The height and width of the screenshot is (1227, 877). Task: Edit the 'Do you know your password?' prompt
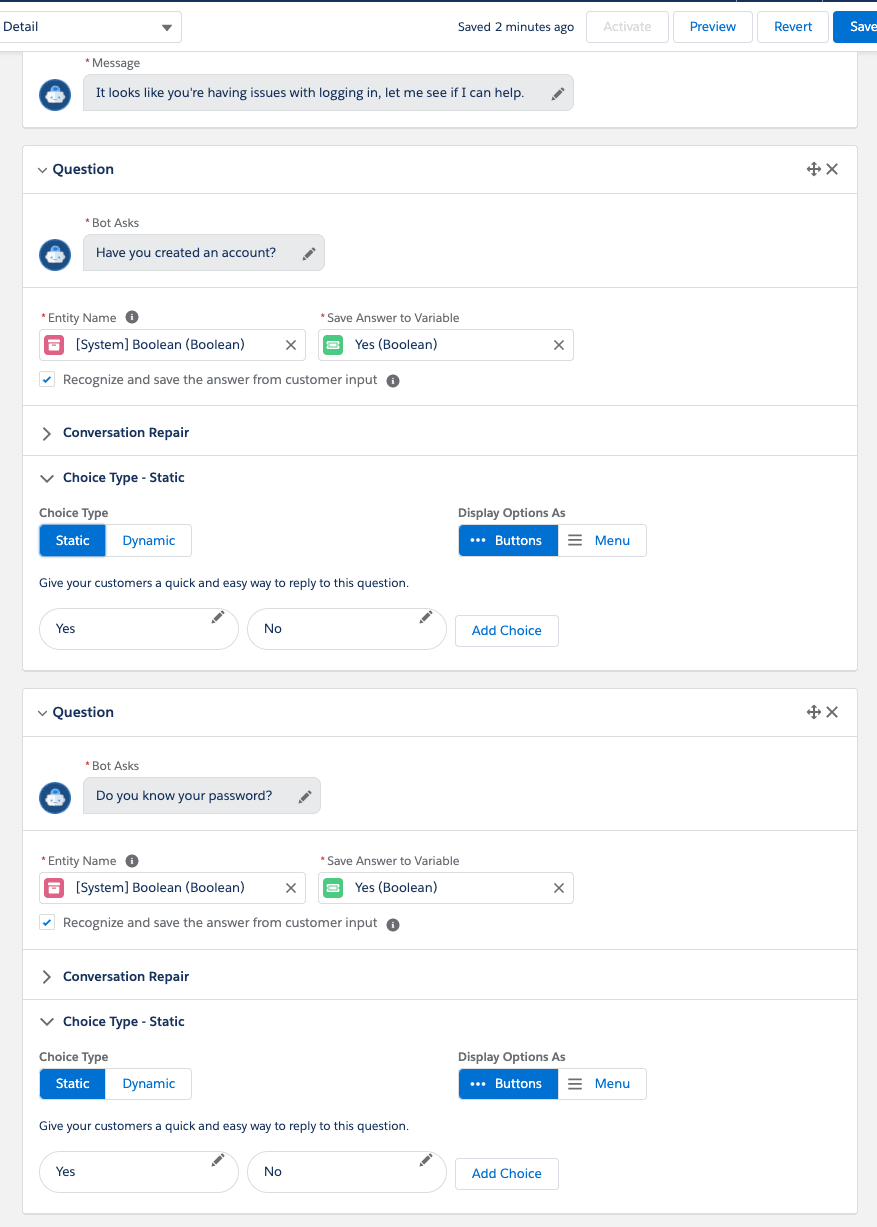pos(304,797)
